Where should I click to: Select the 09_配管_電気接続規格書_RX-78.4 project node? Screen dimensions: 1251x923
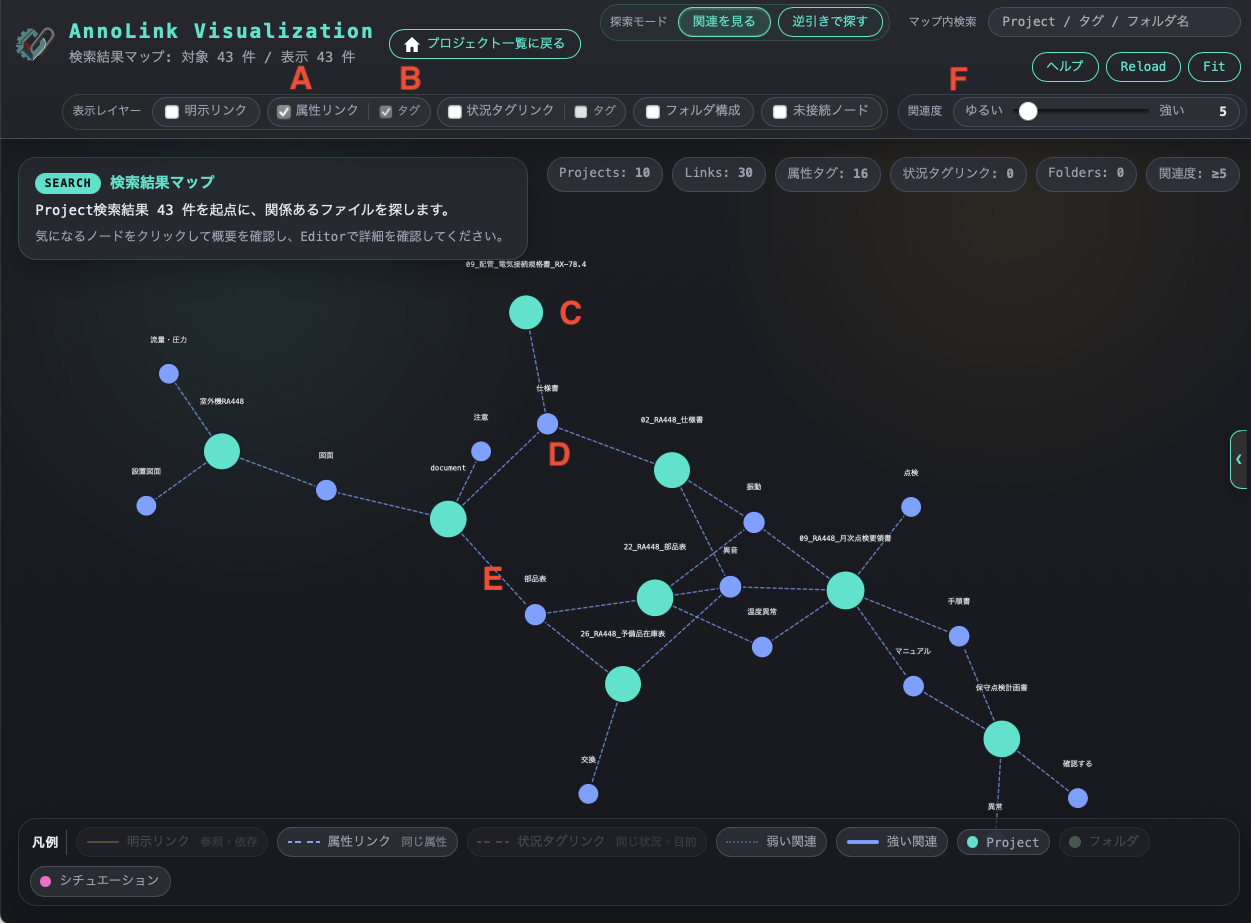pyautogui.click(x=526, y=312)
